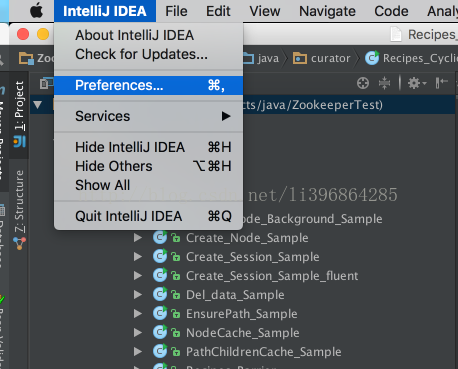This screenshot has height=369, width=458.
Task: Click the Collapse All icon in Project panel
Action: point(384,83)
